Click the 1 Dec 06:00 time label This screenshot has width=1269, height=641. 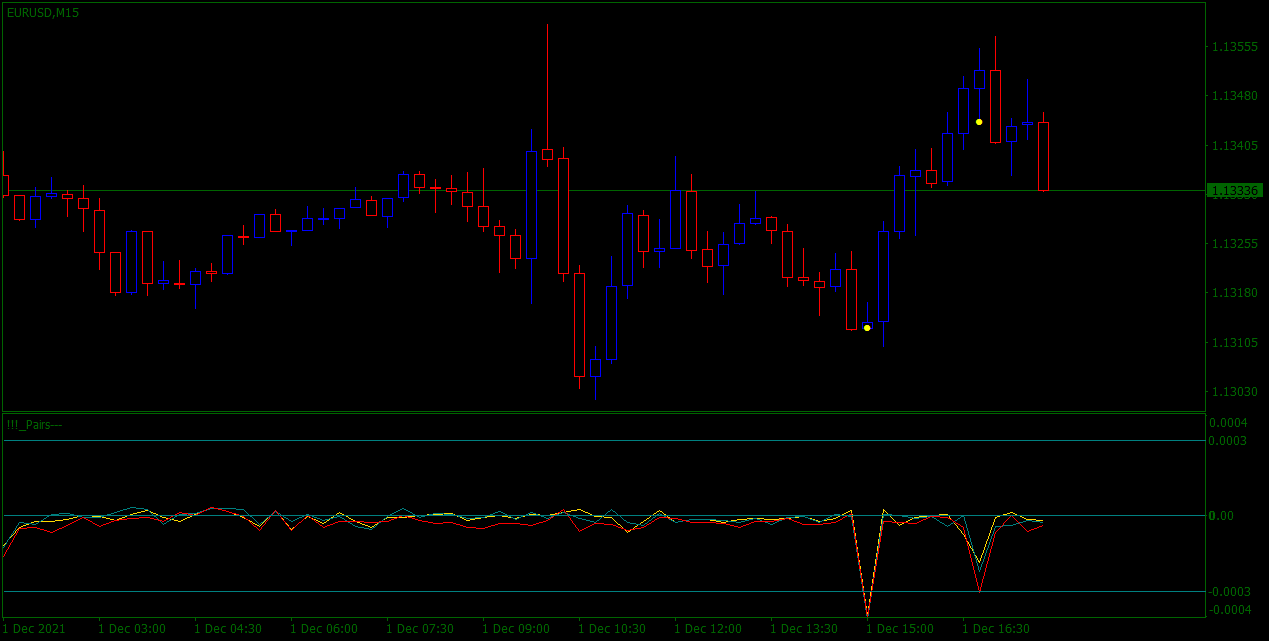pyautogui.click(x=324, y=629)
